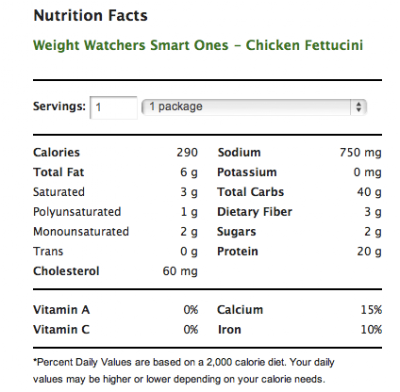The height and width of the screenshot is (392, 400).
Task: Select the Total Carbs label
Action: [x=251, y=192]
